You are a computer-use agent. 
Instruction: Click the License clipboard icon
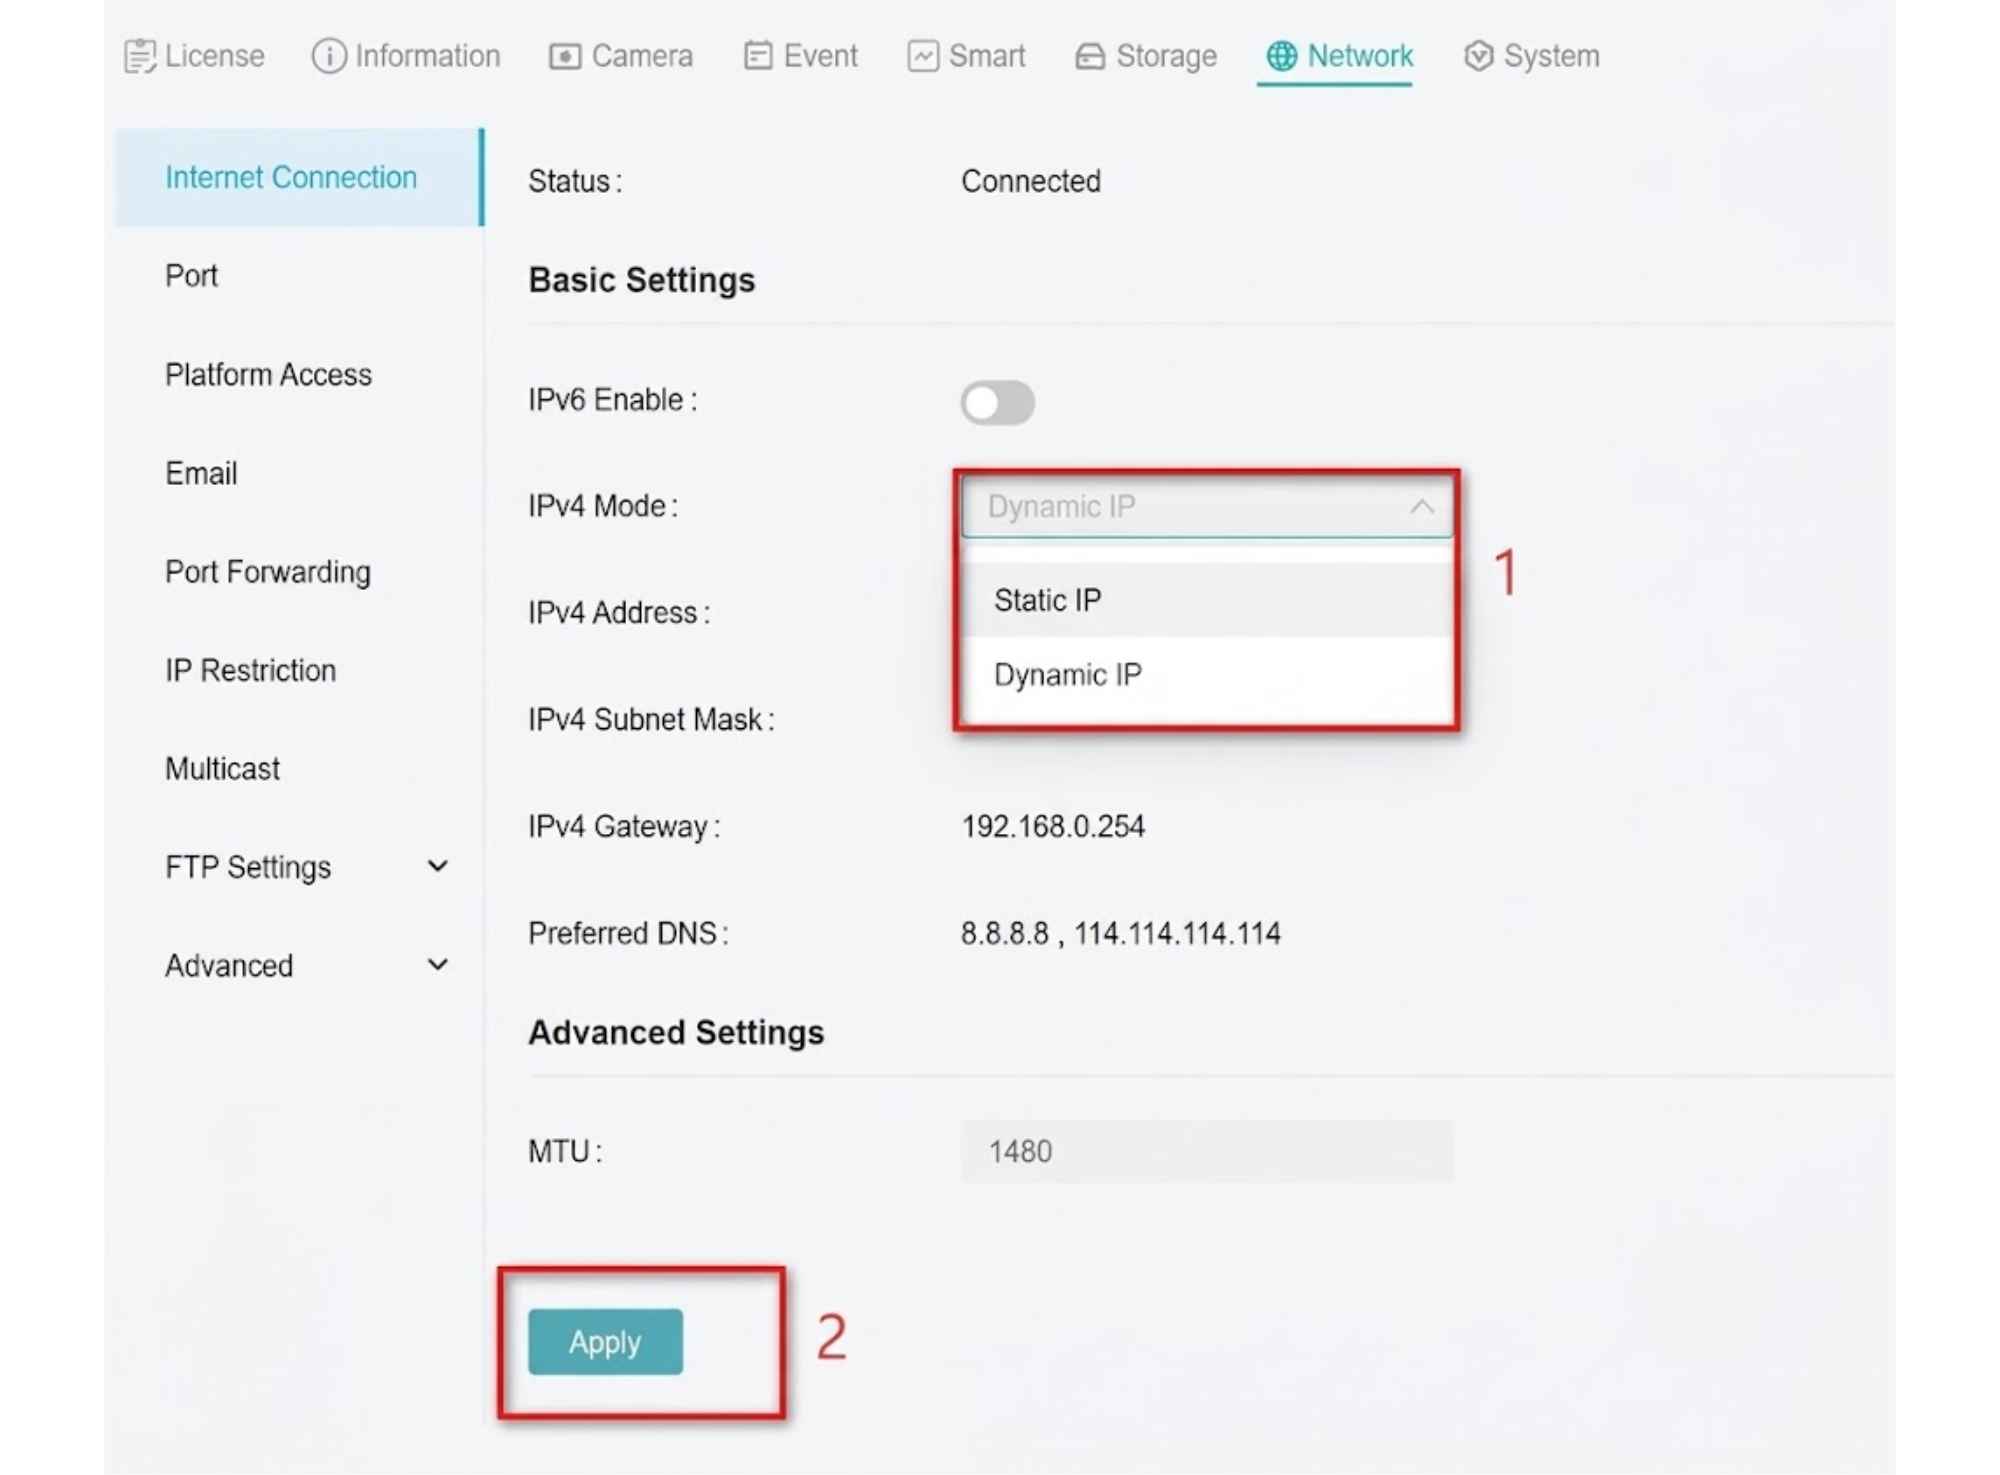[x=140, y=56]
